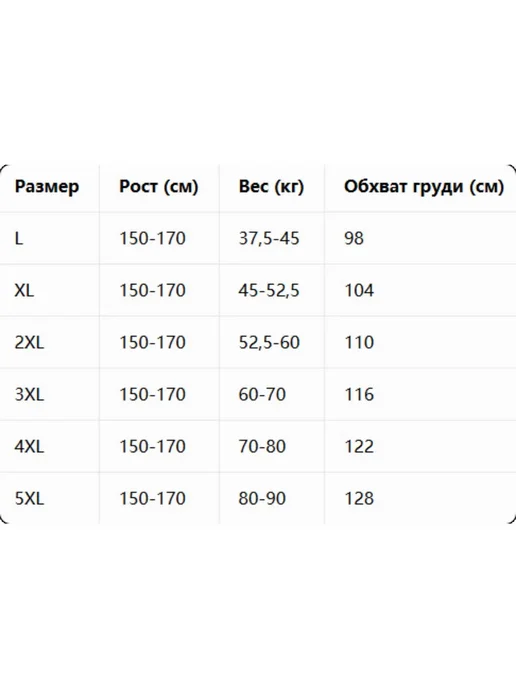Click the Обхват груди (см) header
Viewport: 516px width, 688px height.
point(424,186)
